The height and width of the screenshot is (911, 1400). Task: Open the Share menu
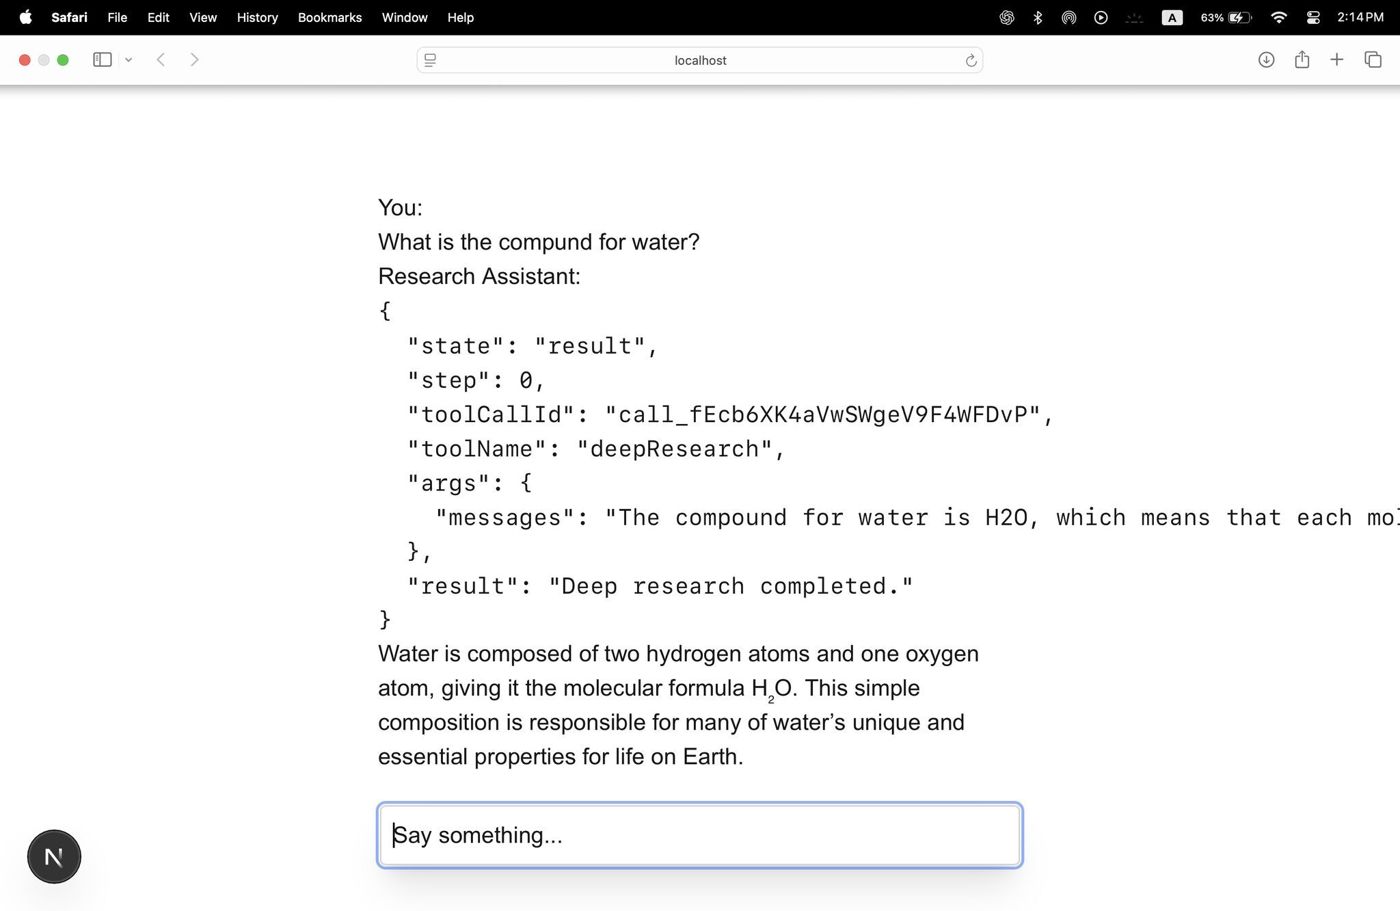1301,60
